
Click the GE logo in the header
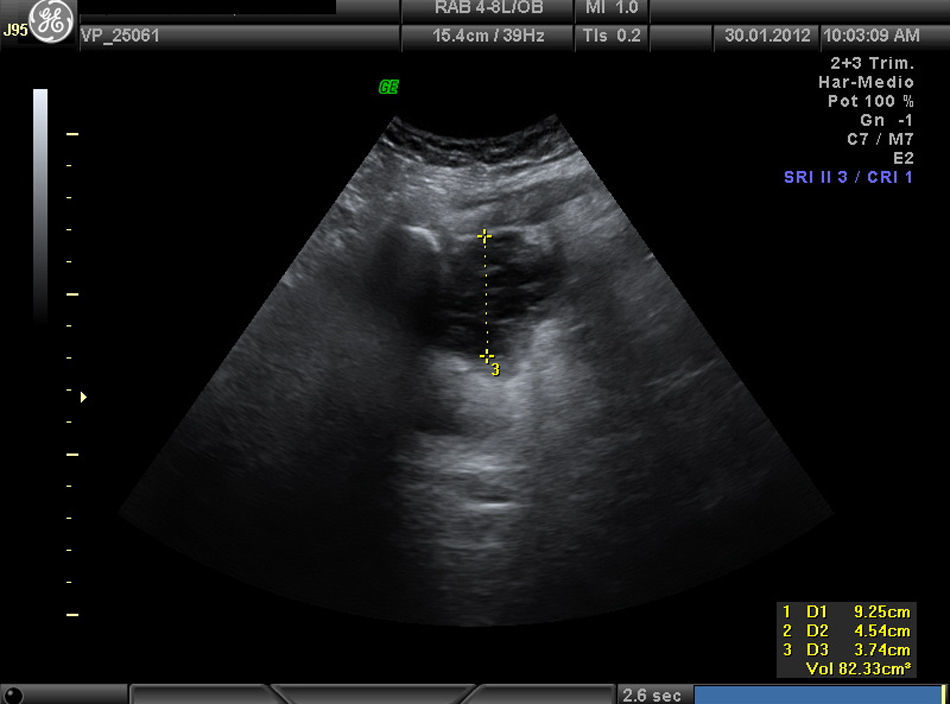click(x=51, y=22)
